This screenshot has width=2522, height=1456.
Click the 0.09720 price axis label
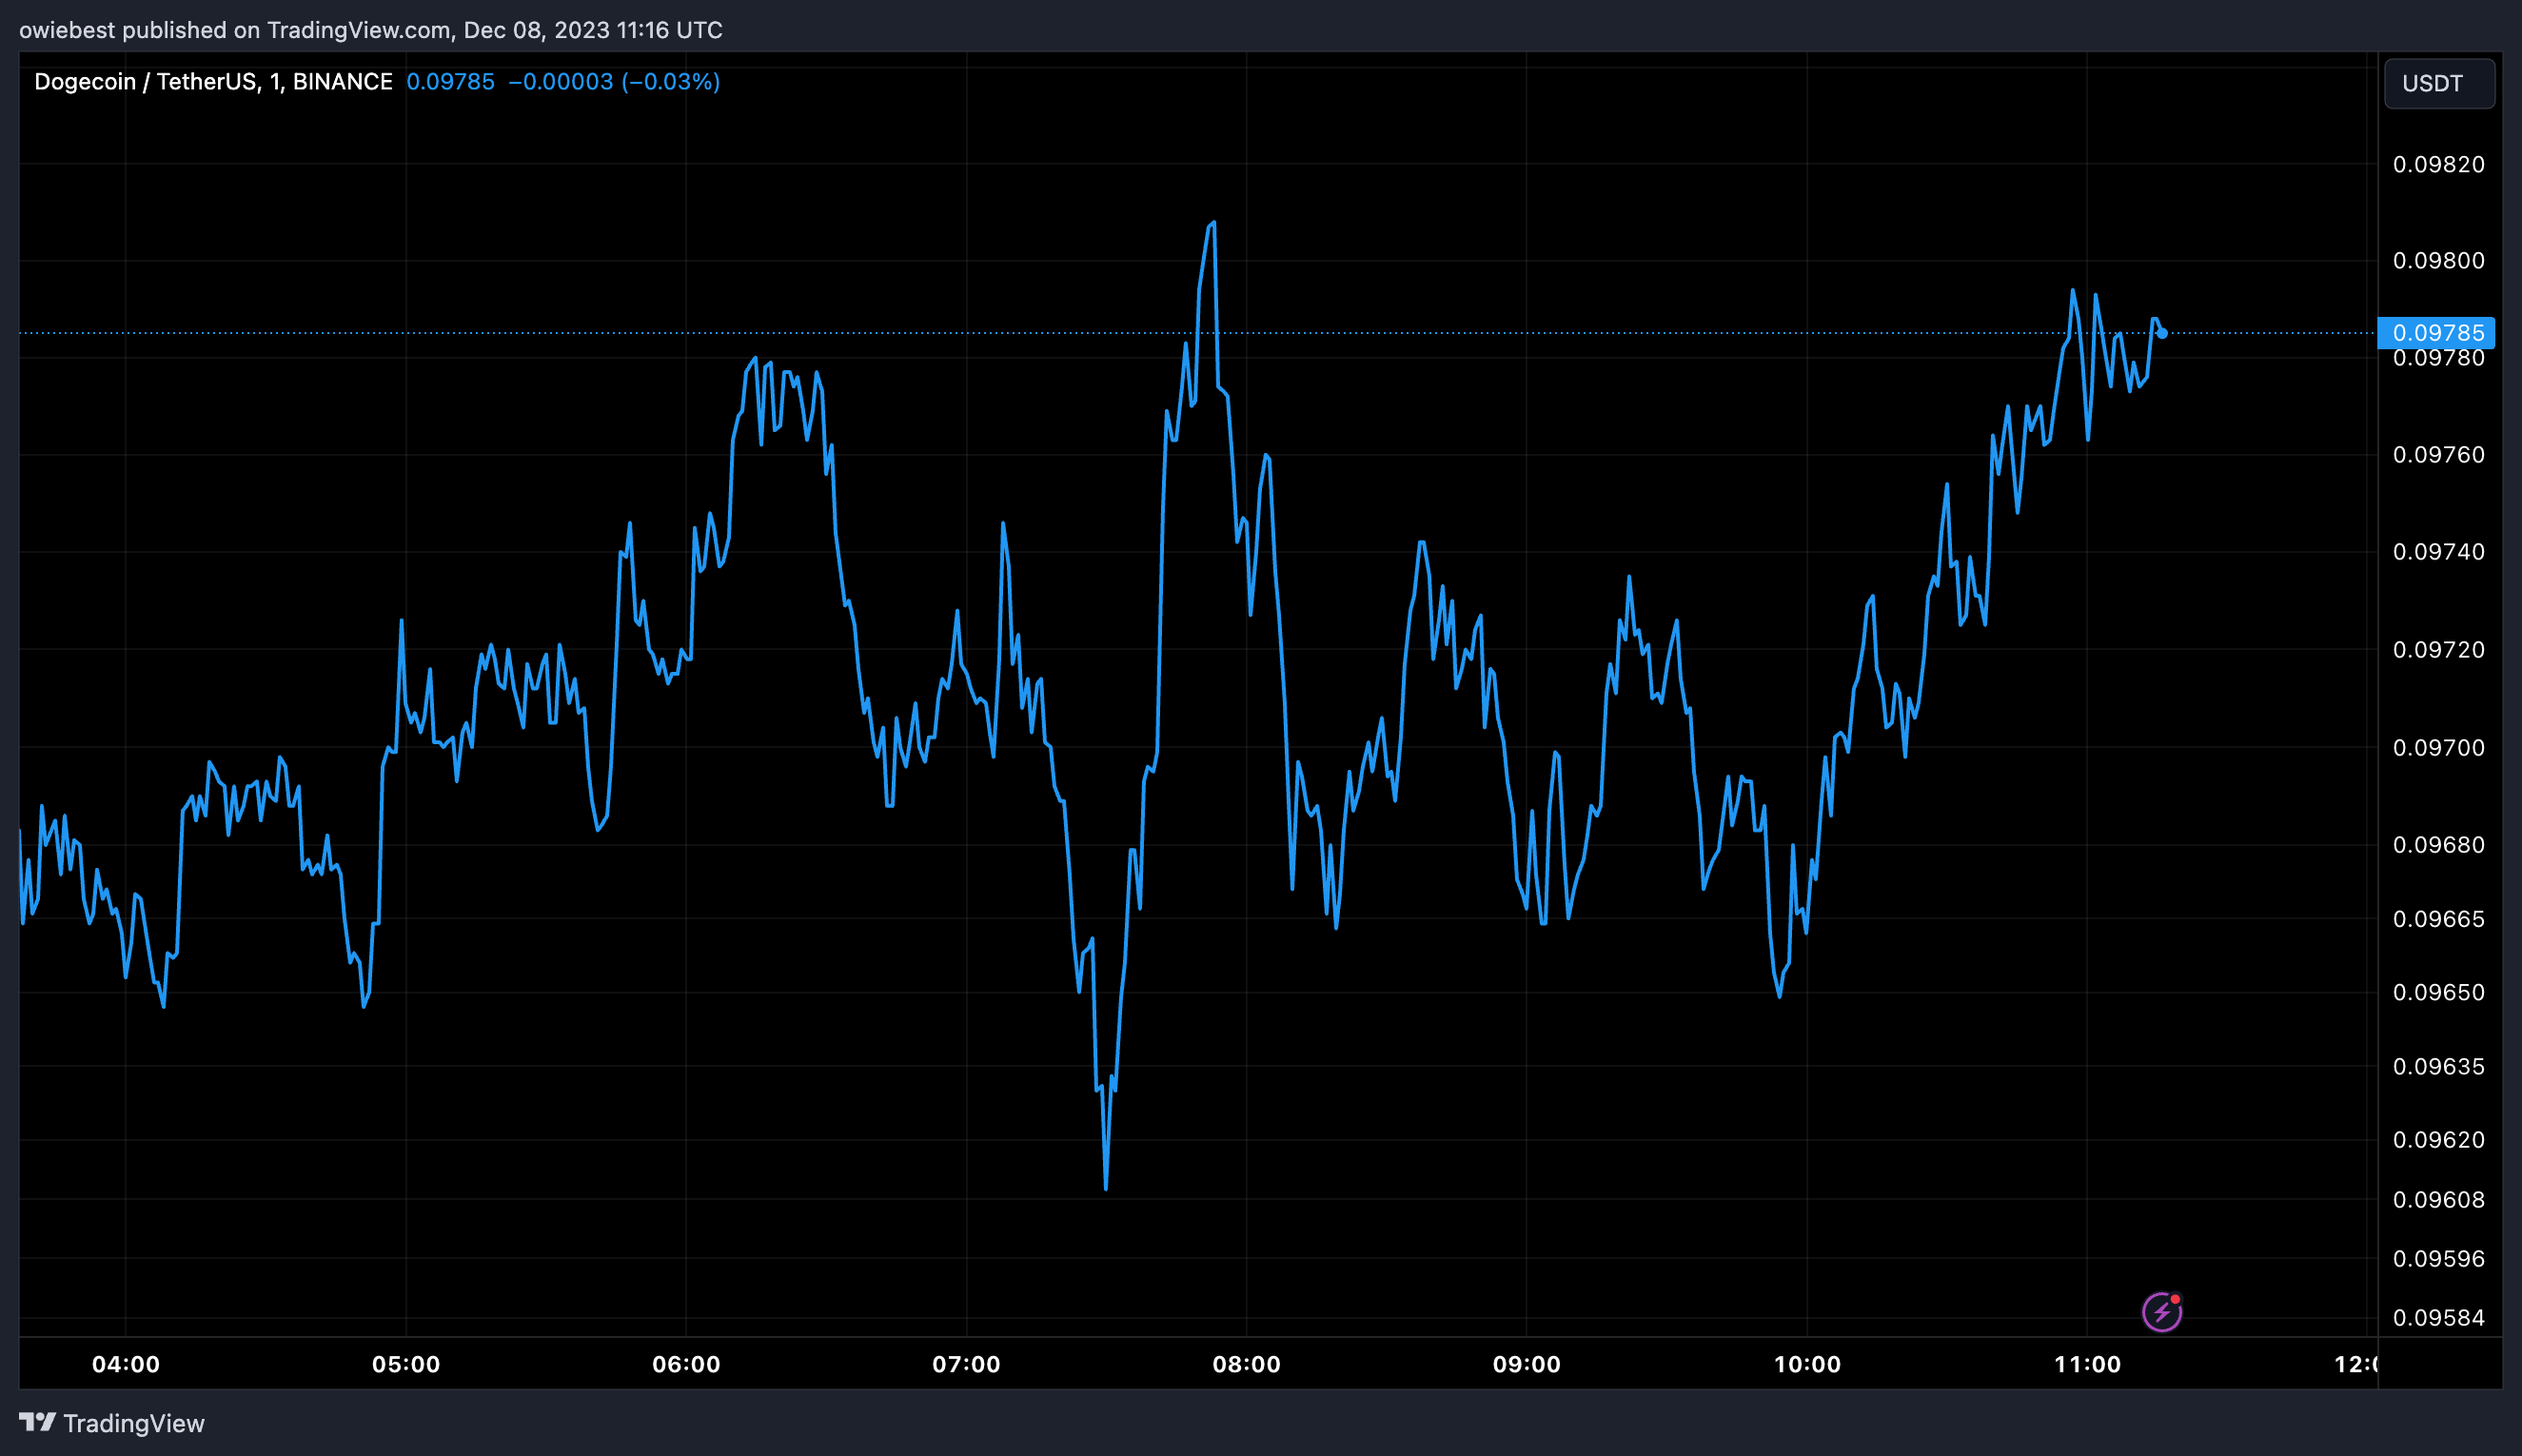[2438, 649]
